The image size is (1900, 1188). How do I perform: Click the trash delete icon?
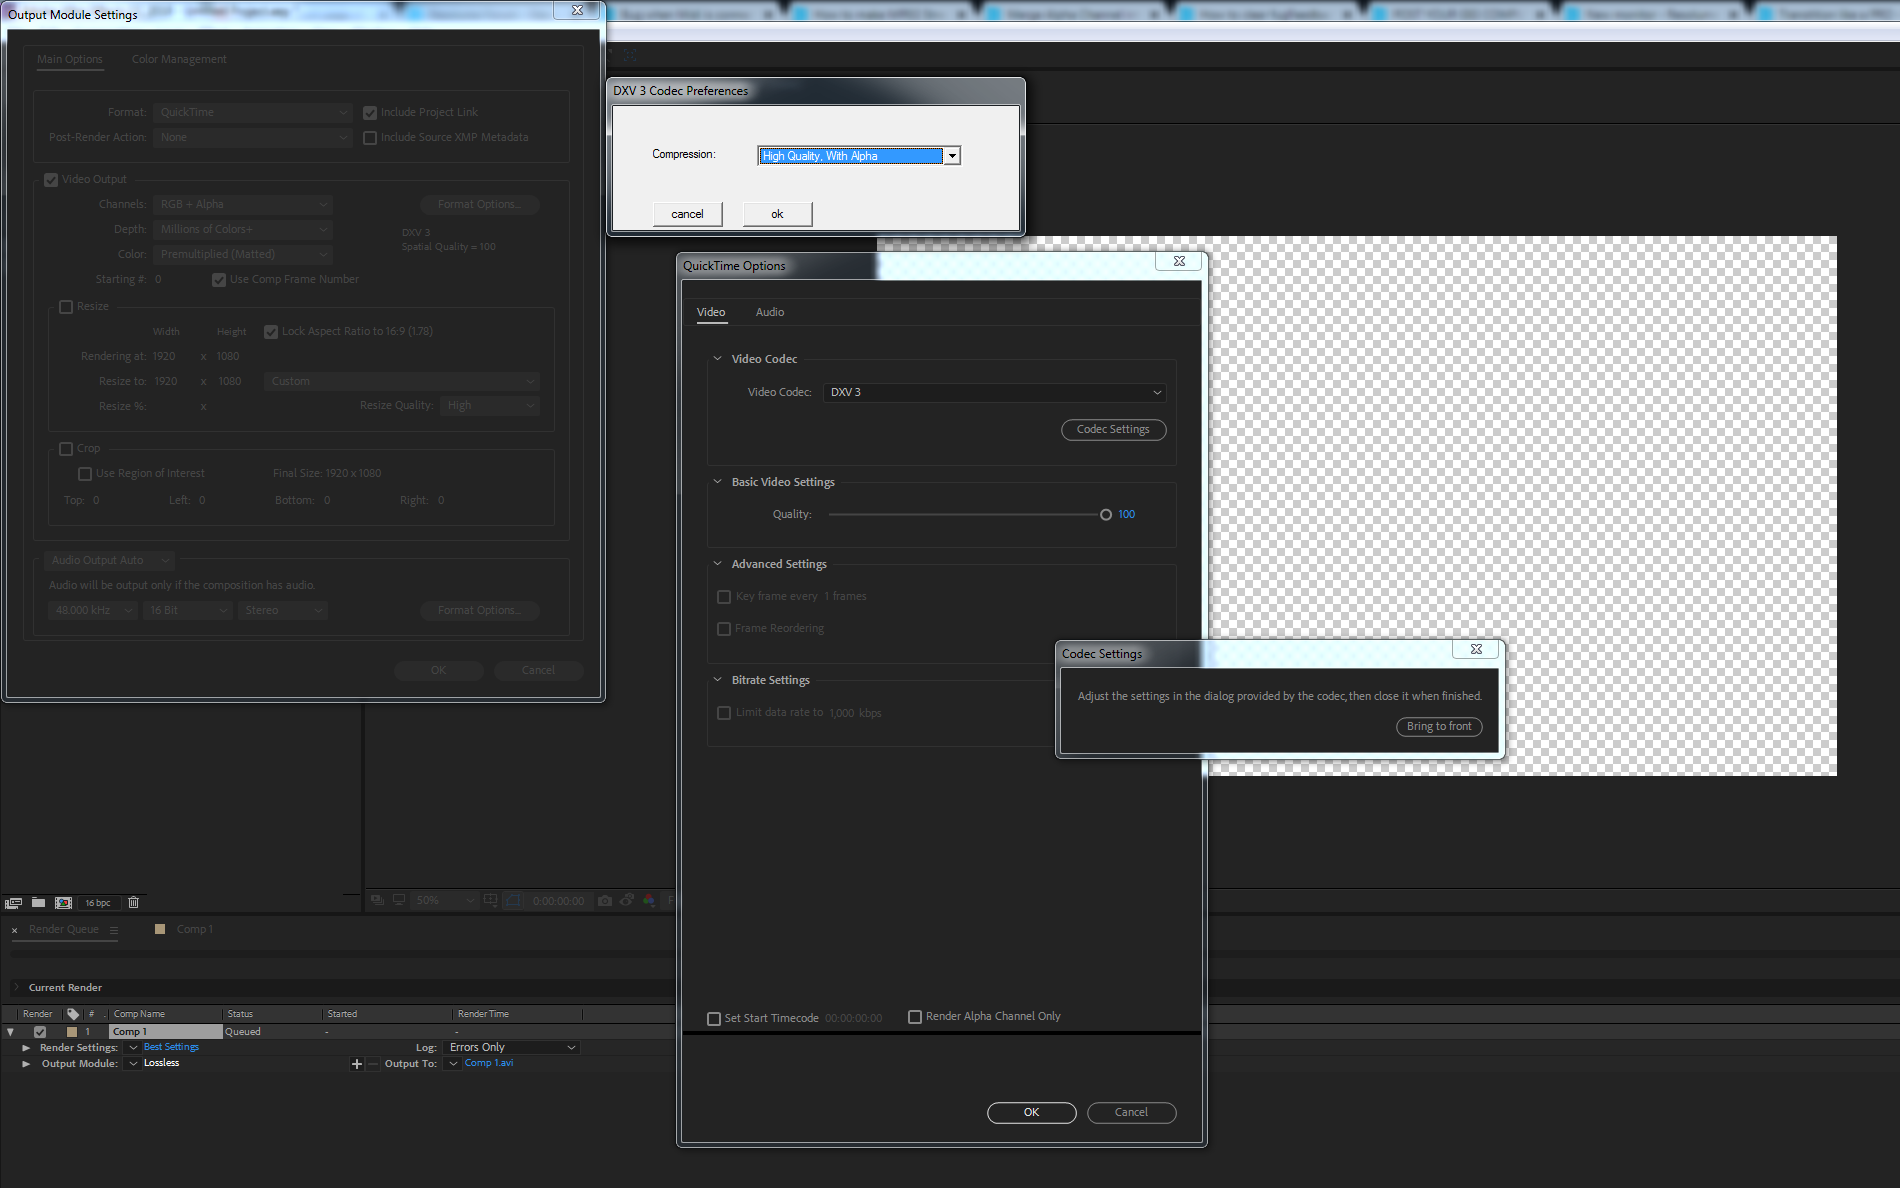(133, 903)
